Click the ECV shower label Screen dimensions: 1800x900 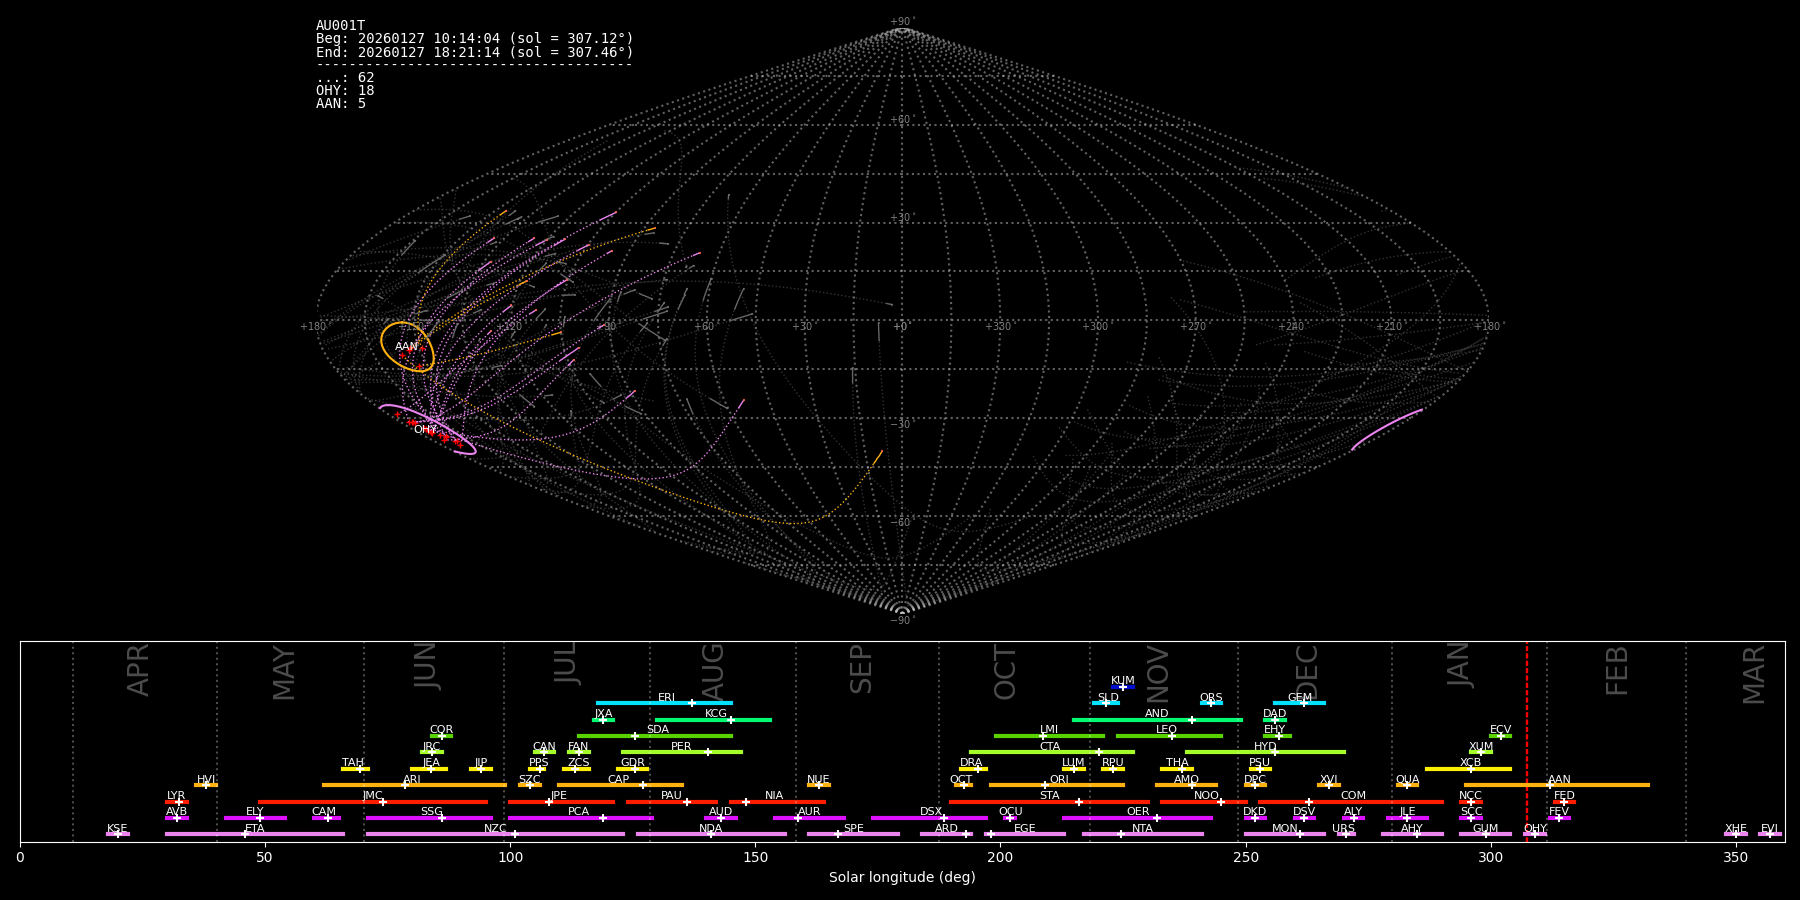(1500, 730)
